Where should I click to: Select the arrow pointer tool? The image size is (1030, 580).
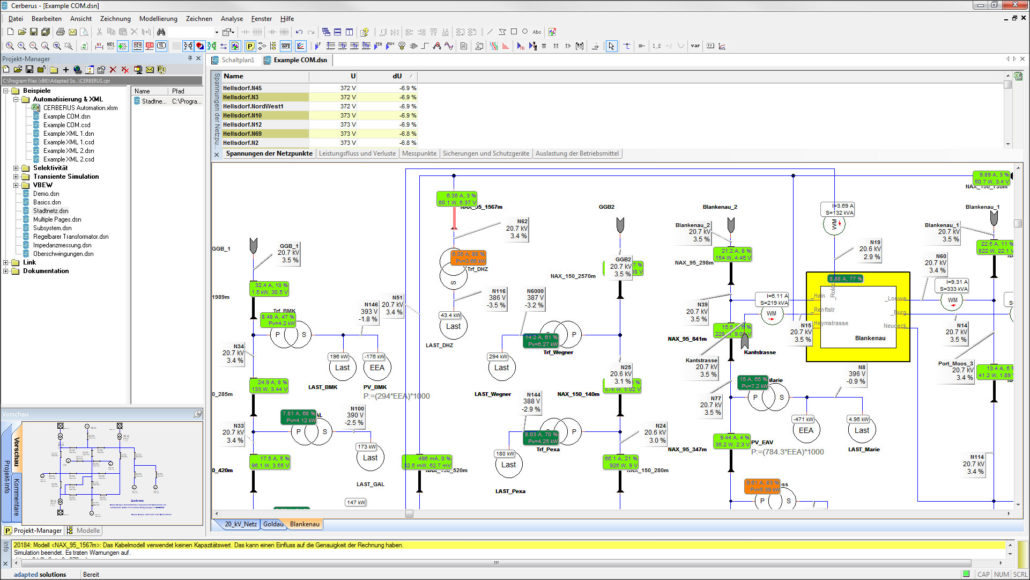(612, 46)
